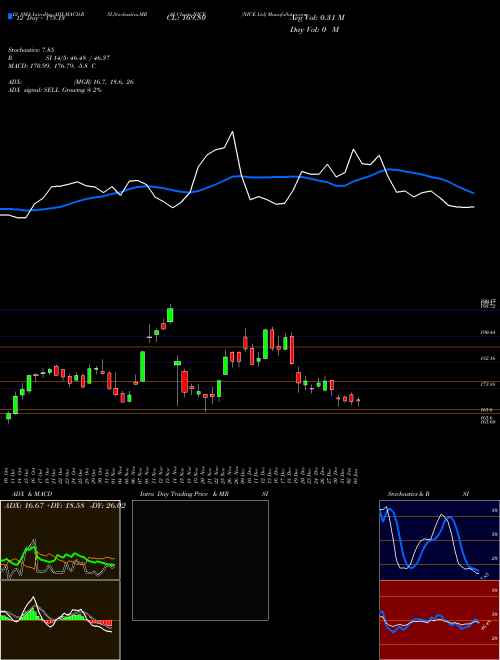
Task: Click the 182.36 price level label
Action: (x=488, y=358)
